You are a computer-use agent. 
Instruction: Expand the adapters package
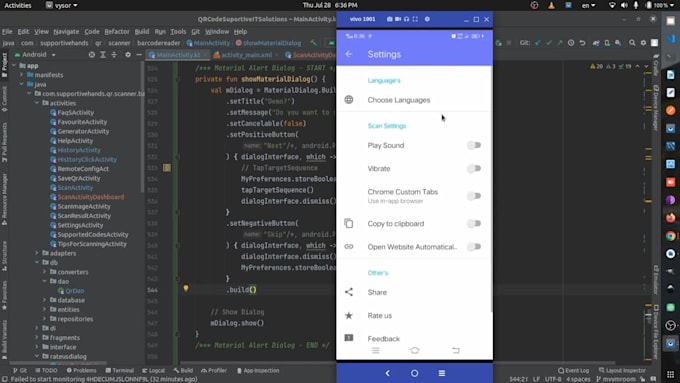click(x=37, y=253)
